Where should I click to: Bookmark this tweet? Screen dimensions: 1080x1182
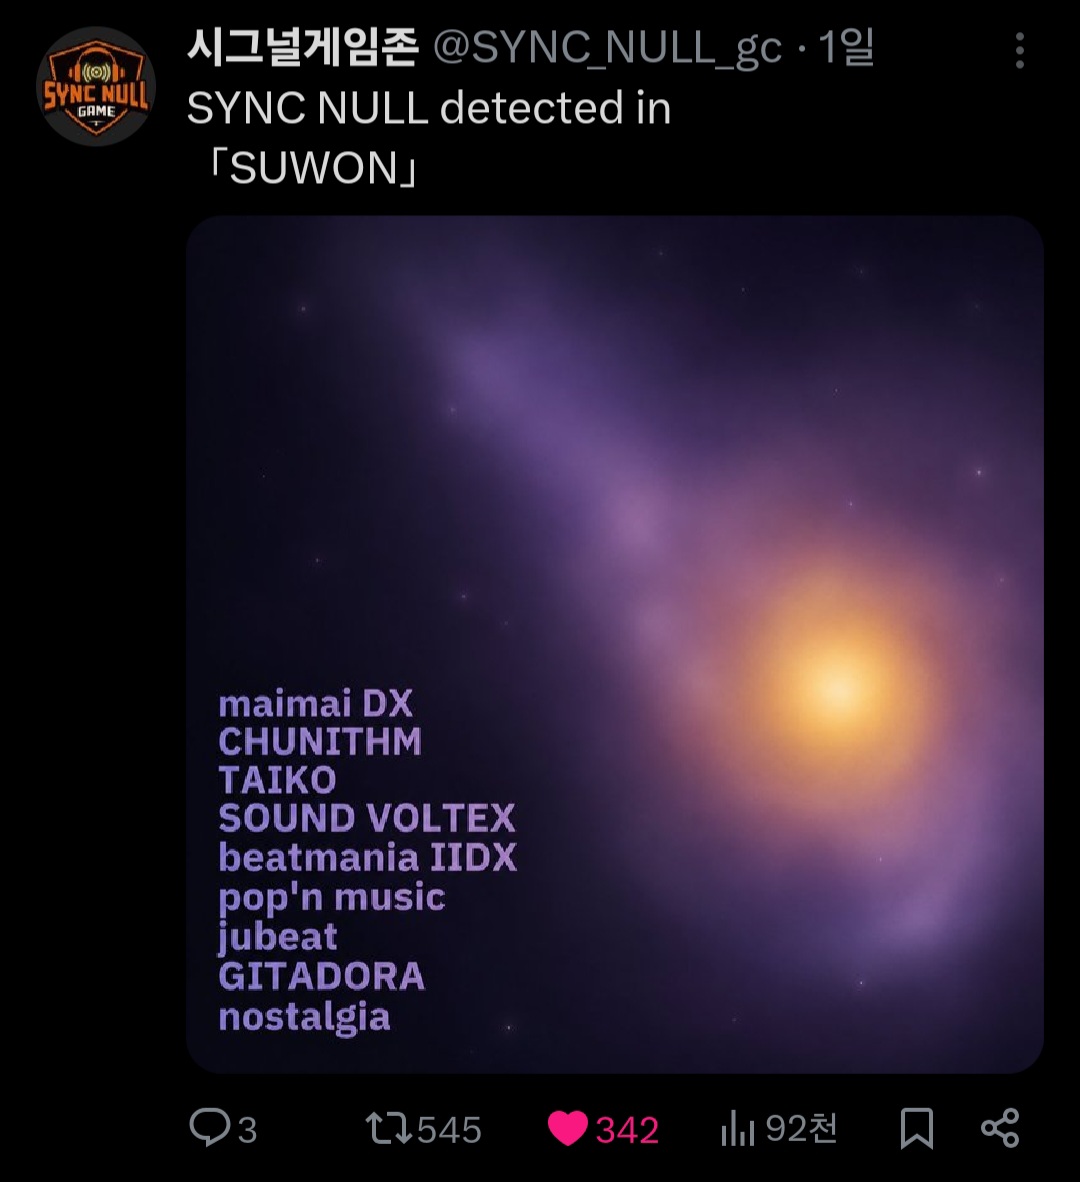click(x=916, y=1128)
